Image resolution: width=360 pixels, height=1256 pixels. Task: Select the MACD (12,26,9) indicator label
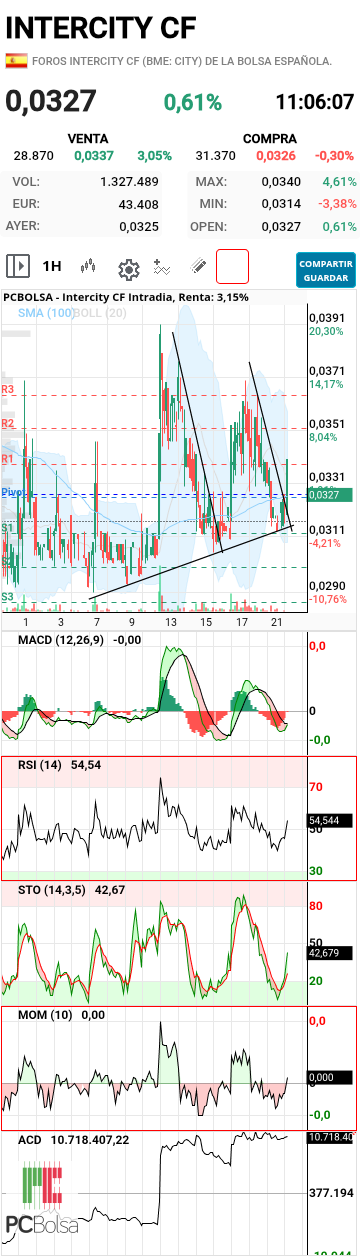[x=61, y=639]
